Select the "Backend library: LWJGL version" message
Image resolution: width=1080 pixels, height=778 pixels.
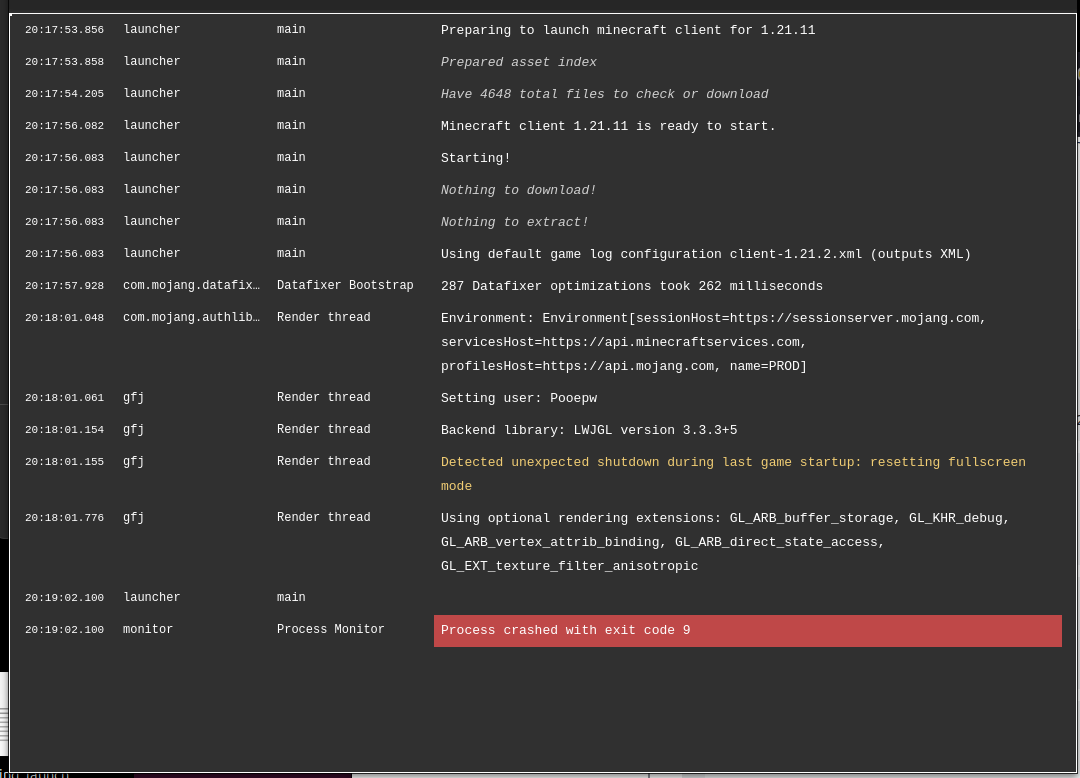589,430
